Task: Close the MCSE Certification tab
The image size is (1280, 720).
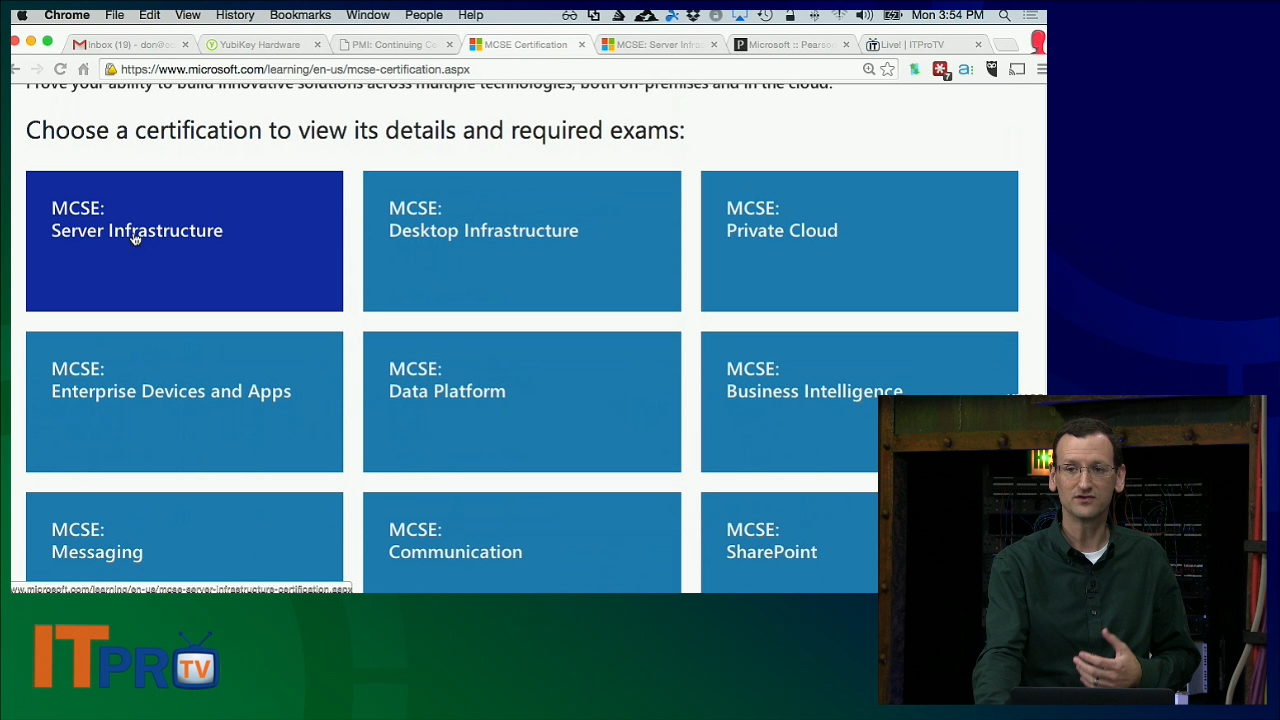Action: pos(581,45)
